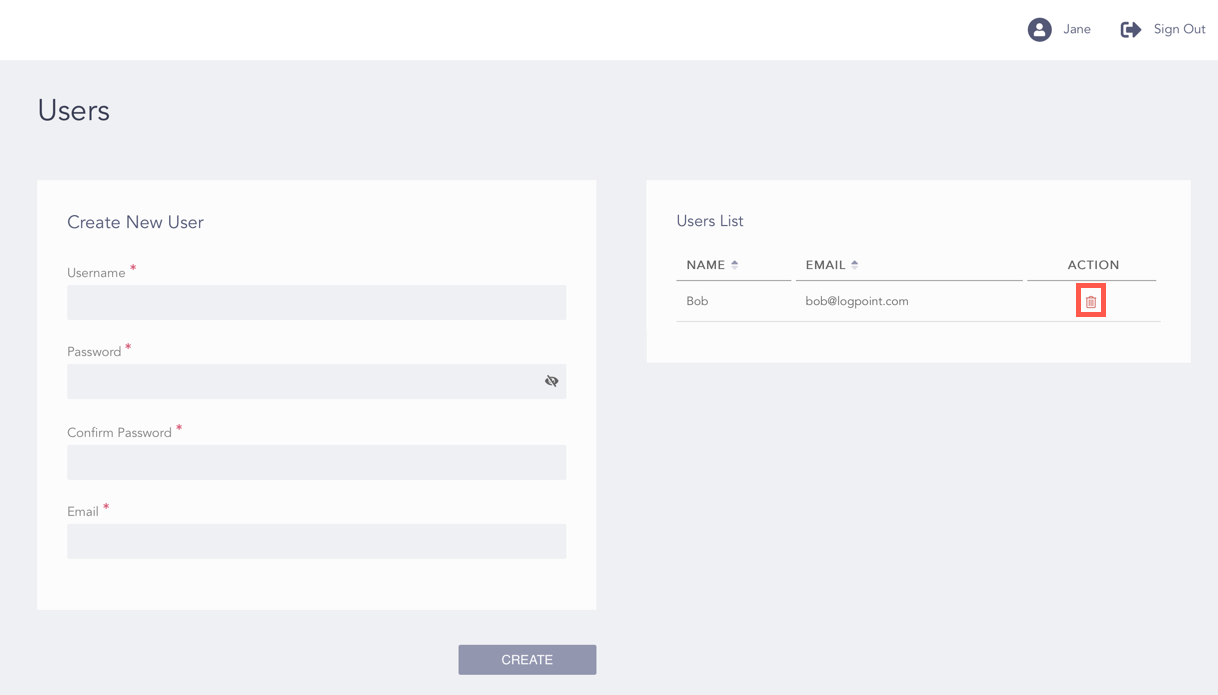Click the bob@logpoint.com email cell
The image size is (1218, 695).
tap(857, 301)
